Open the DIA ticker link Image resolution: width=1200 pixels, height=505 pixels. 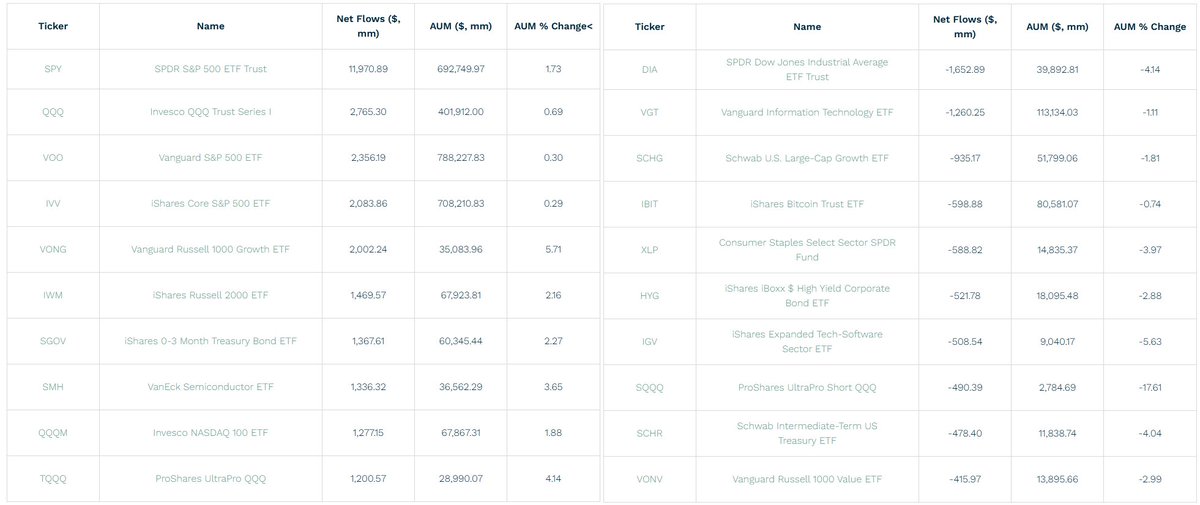coord(649,69)
